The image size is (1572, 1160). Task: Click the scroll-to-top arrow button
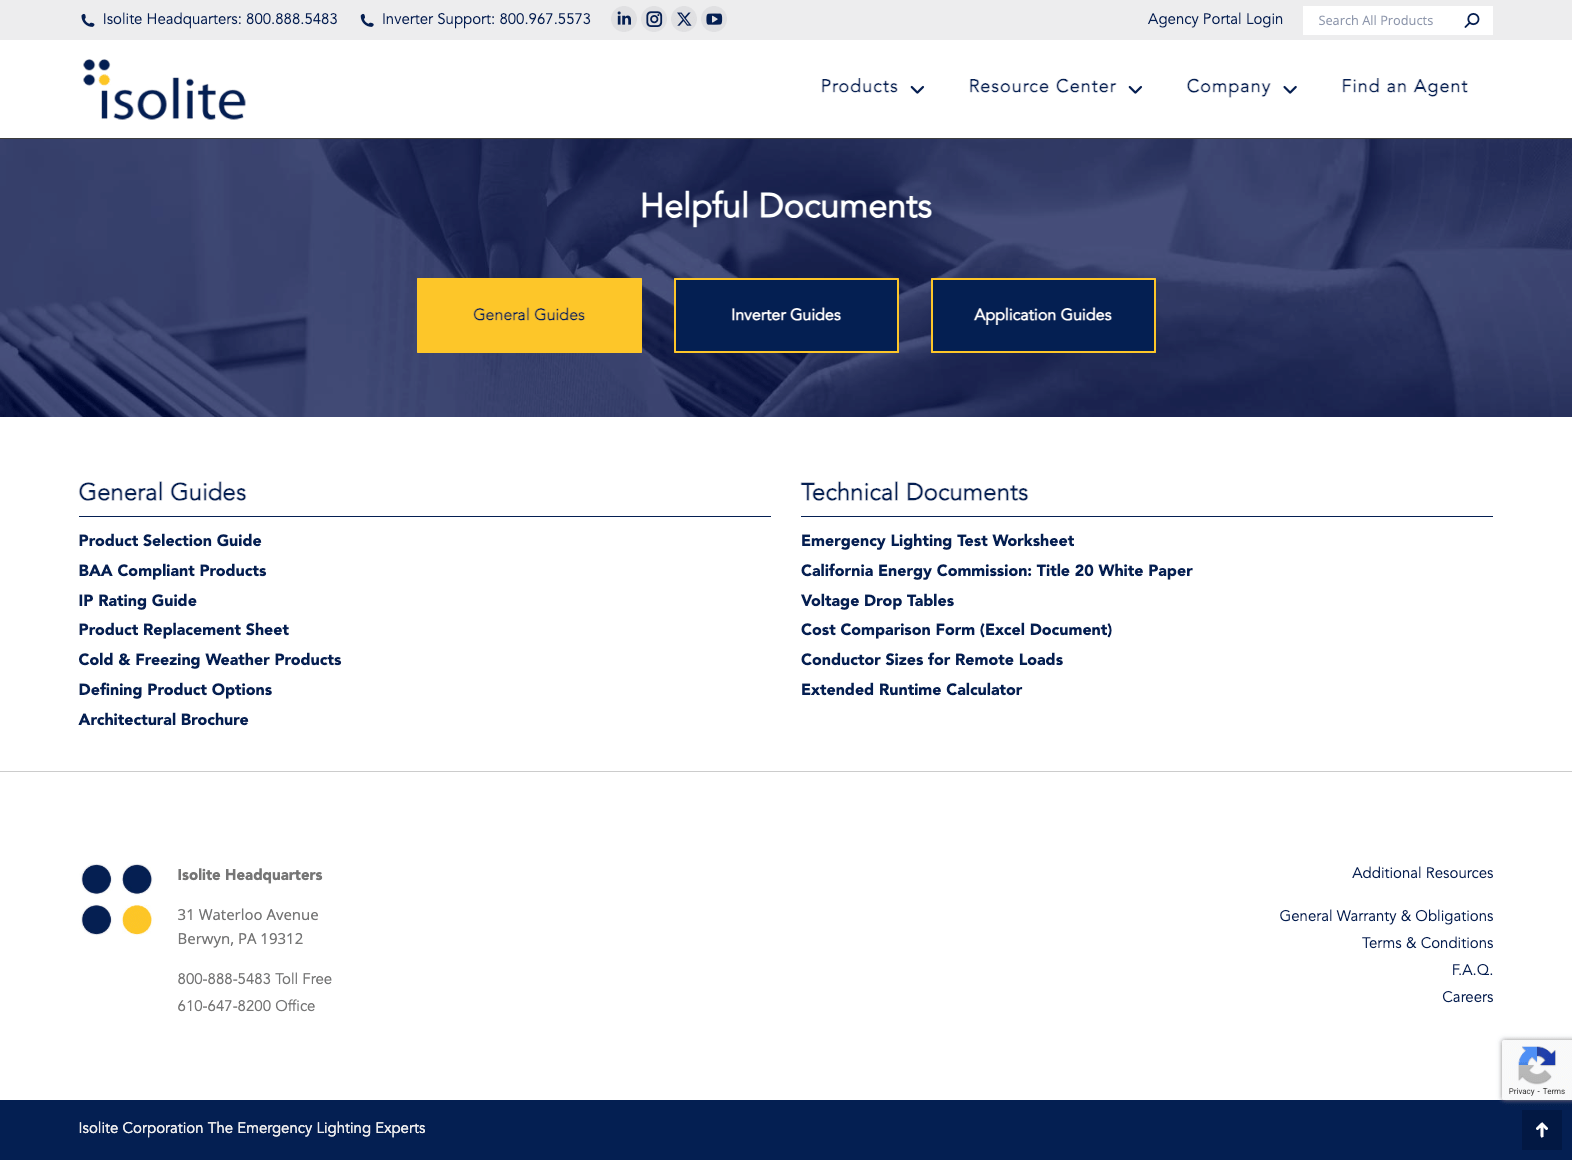[1541, 1130]
